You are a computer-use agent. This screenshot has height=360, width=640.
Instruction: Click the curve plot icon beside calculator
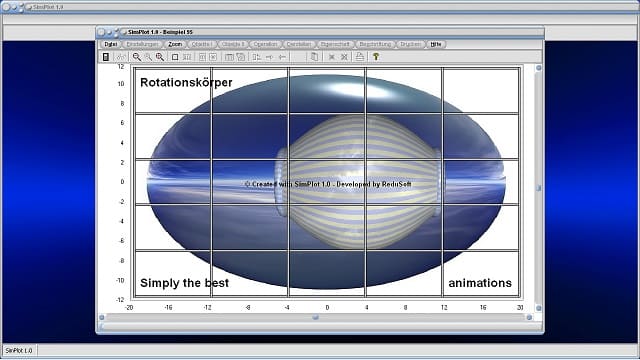tap(121, 57)
